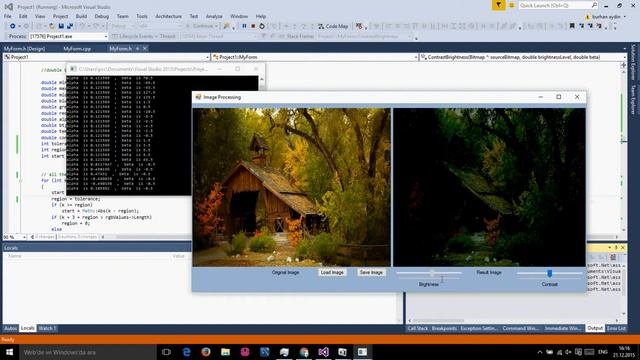Open the Build menu
Image resolution: width=640 pixels, height=360 pixels.
click(81, 16)
